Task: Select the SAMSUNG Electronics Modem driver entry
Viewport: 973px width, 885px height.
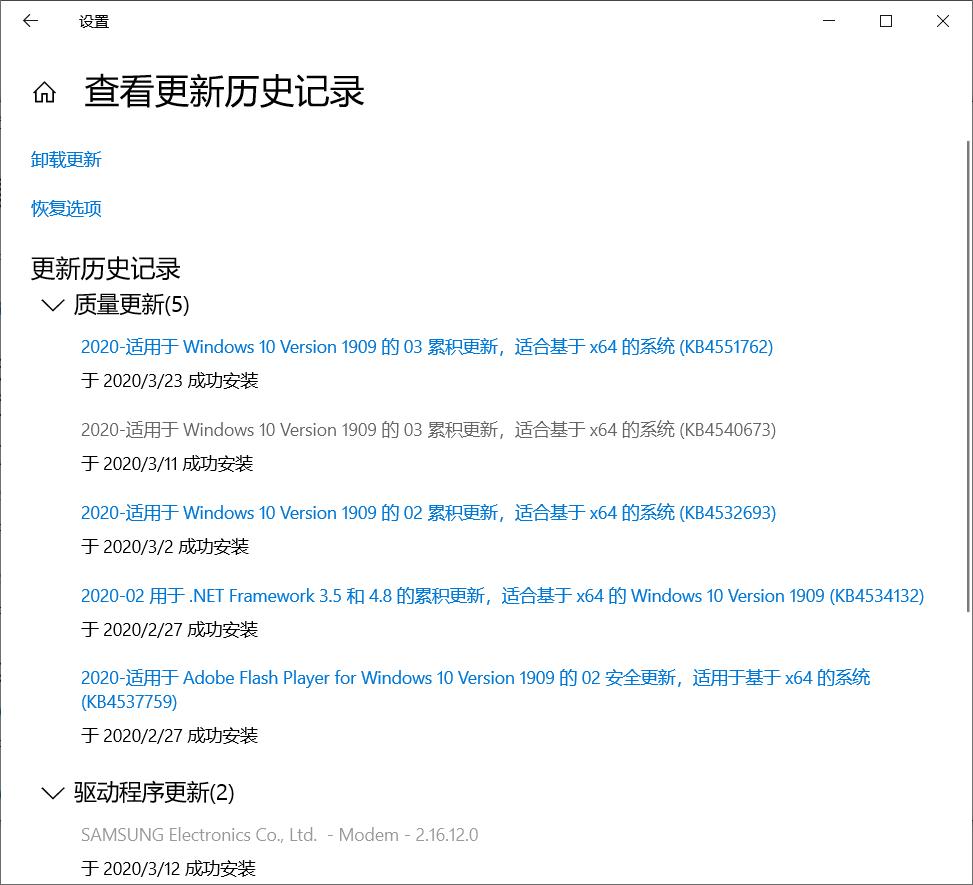Action: 276,834
